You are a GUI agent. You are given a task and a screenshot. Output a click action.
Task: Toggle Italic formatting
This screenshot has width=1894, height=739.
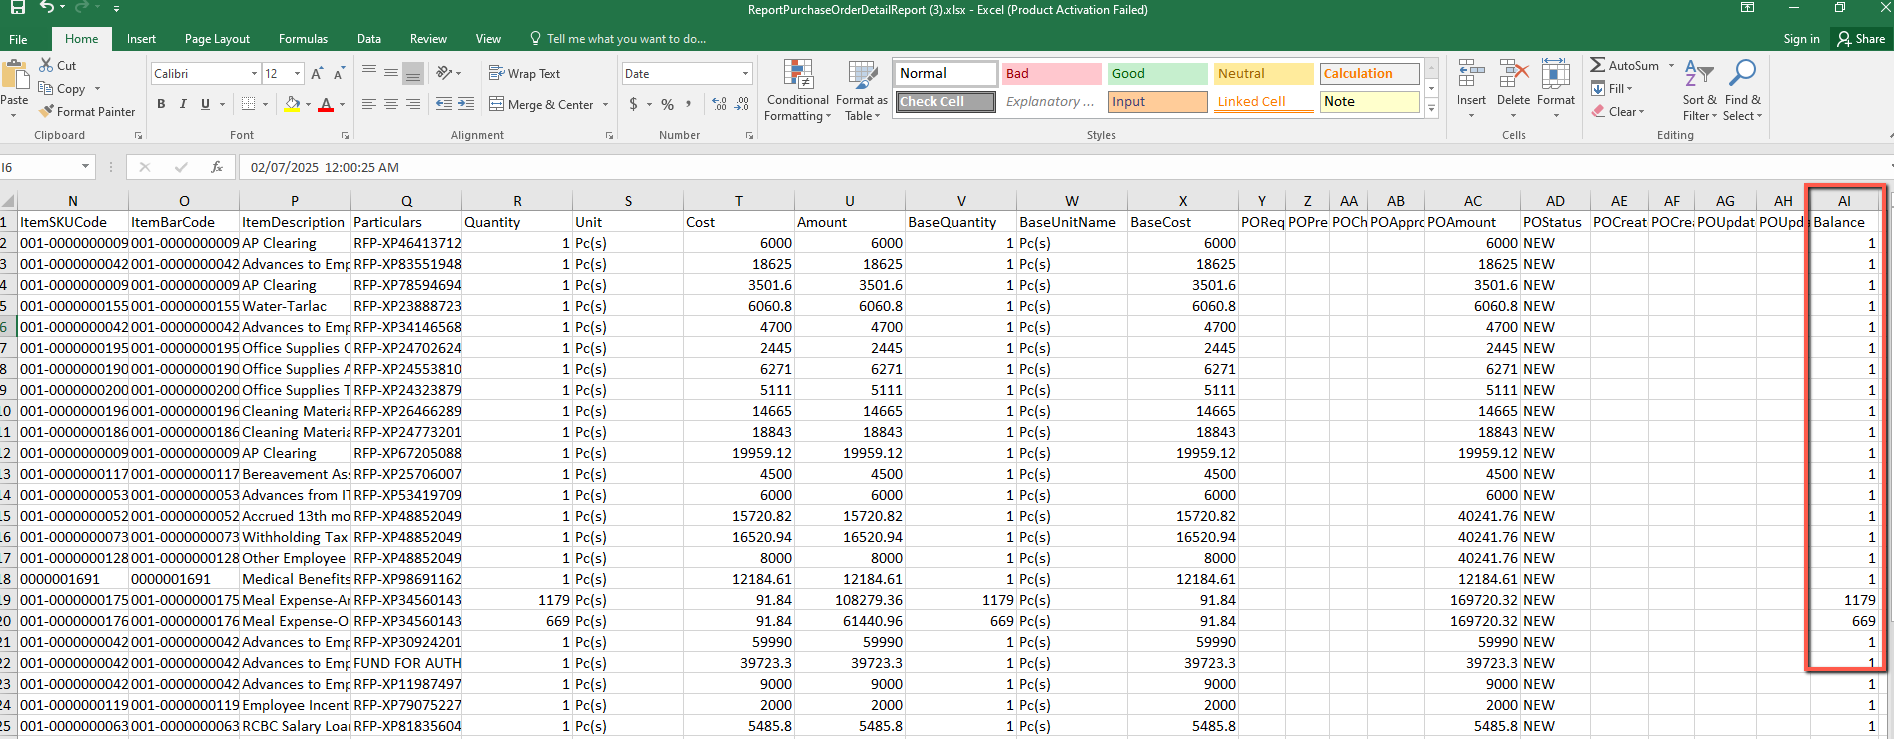click(x=183, y=104)
